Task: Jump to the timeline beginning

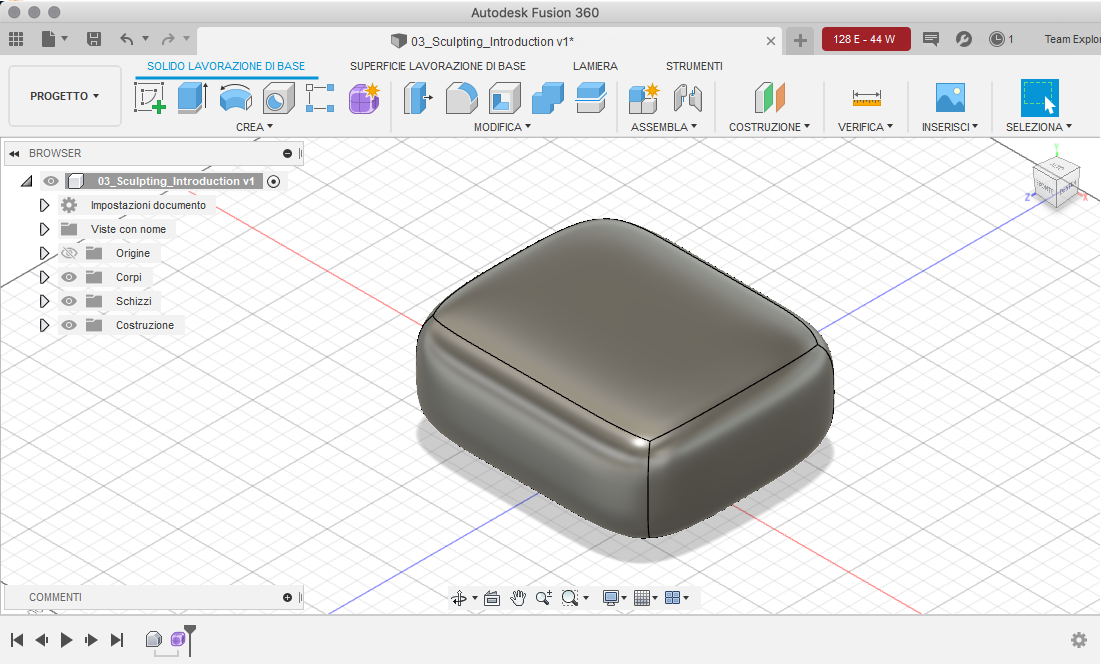Action: click(x=18, y=639)
